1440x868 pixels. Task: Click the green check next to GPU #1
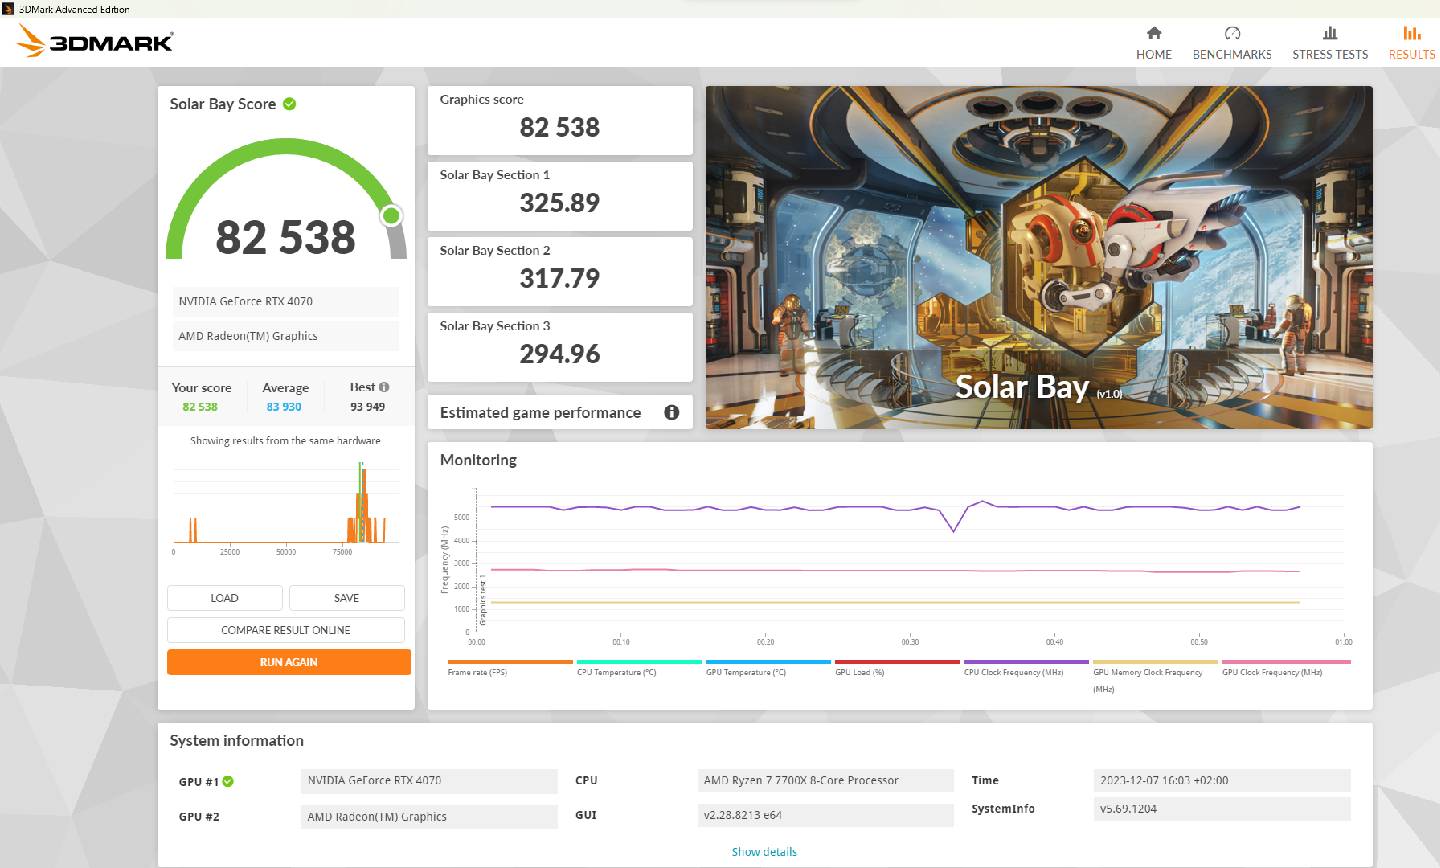point(228,781)
